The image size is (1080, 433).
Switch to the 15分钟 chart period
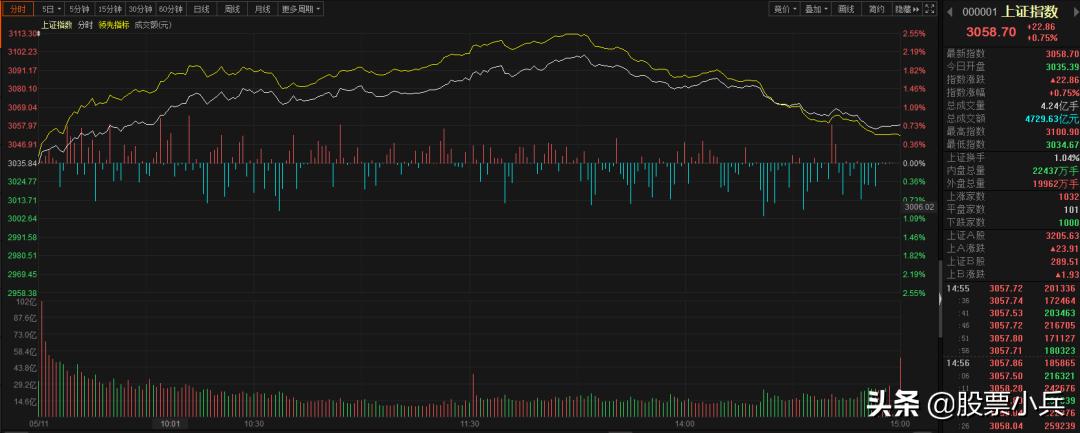[x=110, y=9]
